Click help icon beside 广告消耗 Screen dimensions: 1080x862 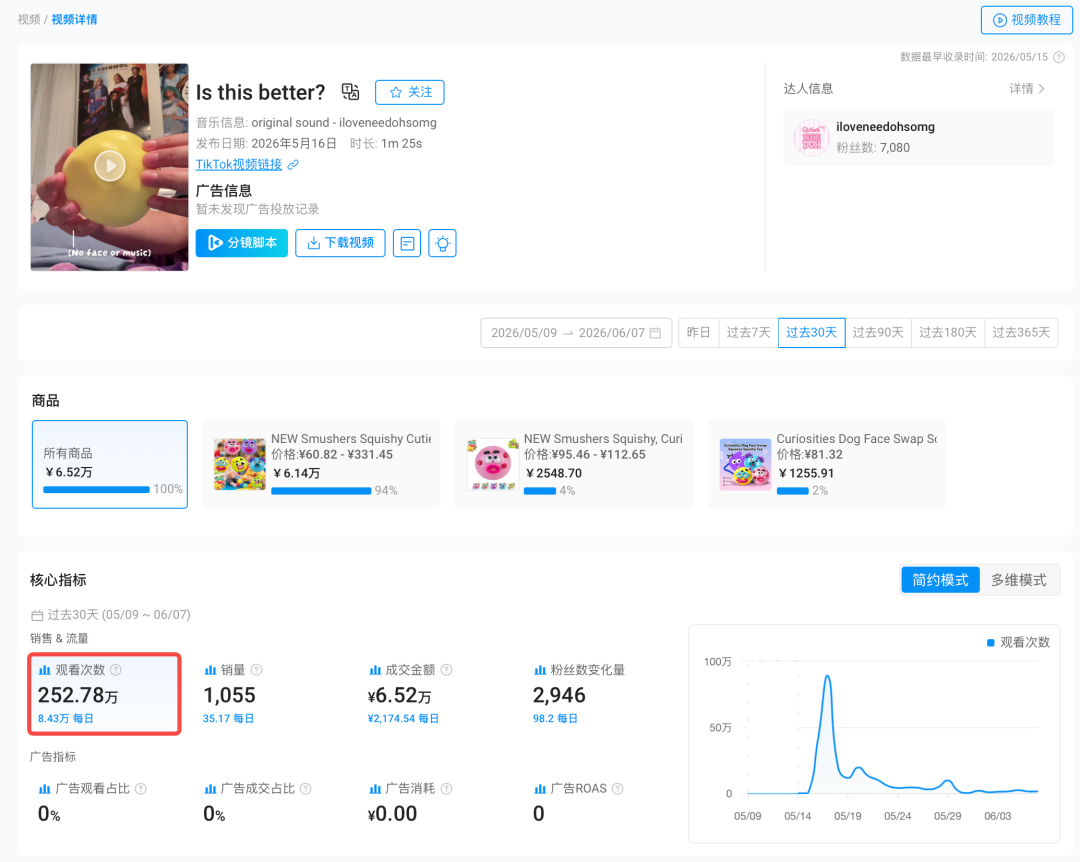446,789
